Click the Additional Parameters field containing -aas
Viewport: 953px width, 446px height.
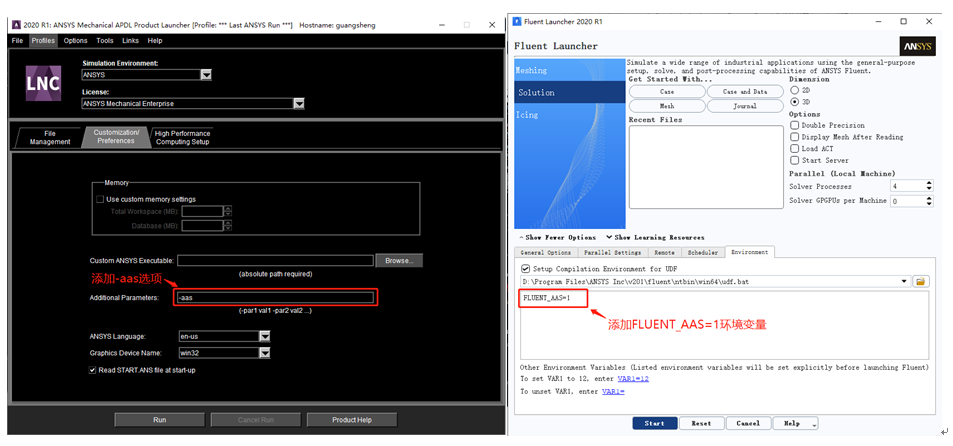click(x=275, y=298)
